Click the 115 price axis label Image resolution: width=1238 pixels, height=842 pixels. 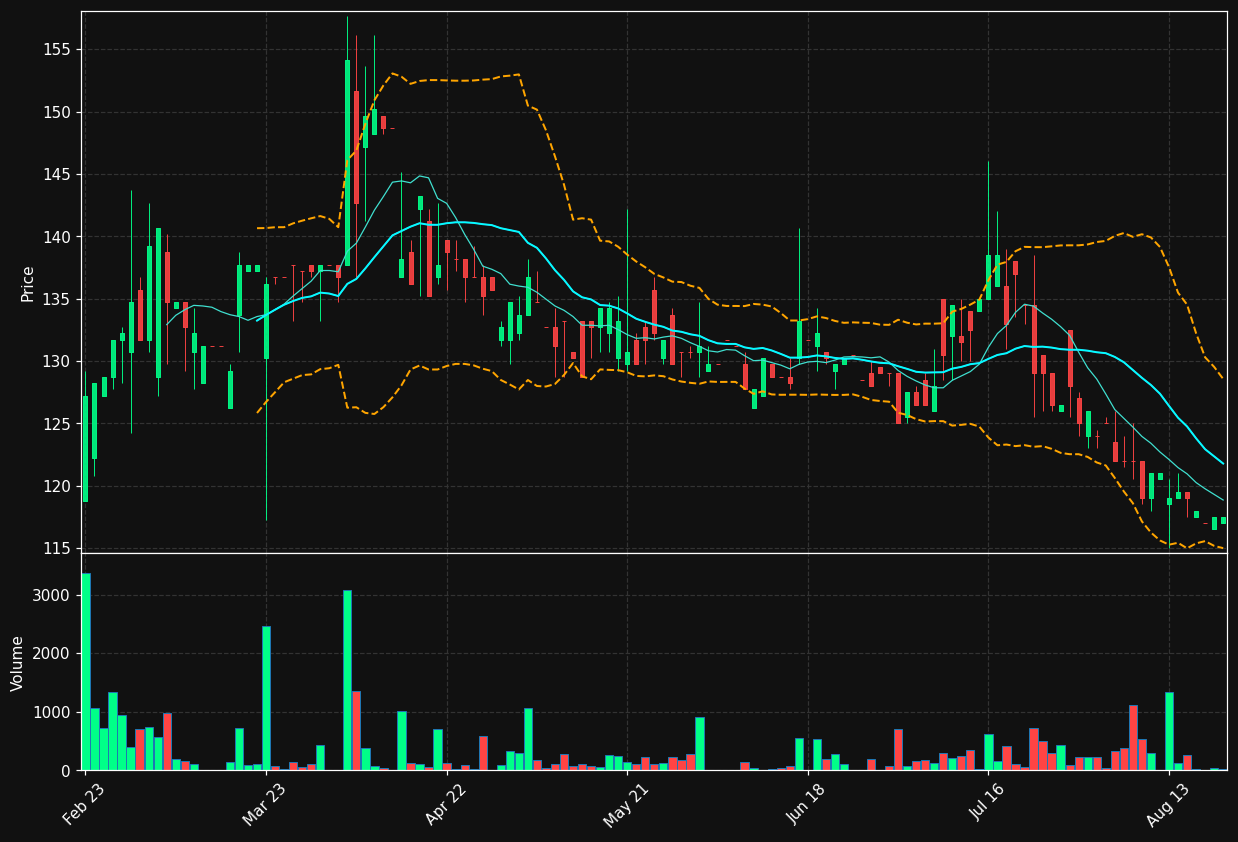[58, 549]
